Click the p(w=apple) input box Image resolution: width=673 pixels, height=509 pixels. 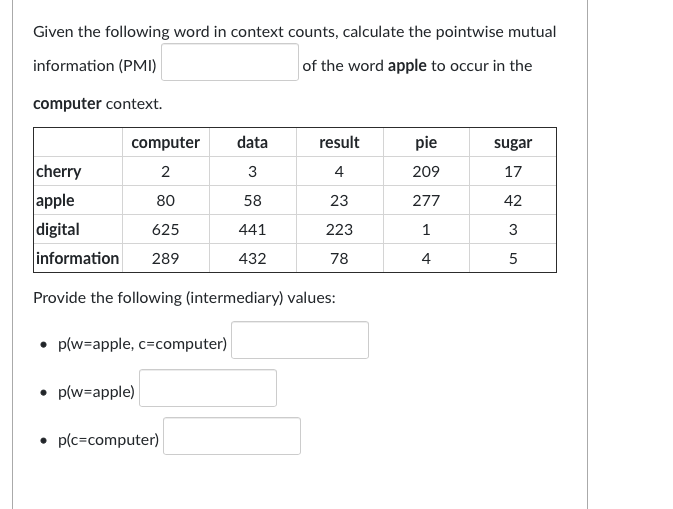click(208, 388)
